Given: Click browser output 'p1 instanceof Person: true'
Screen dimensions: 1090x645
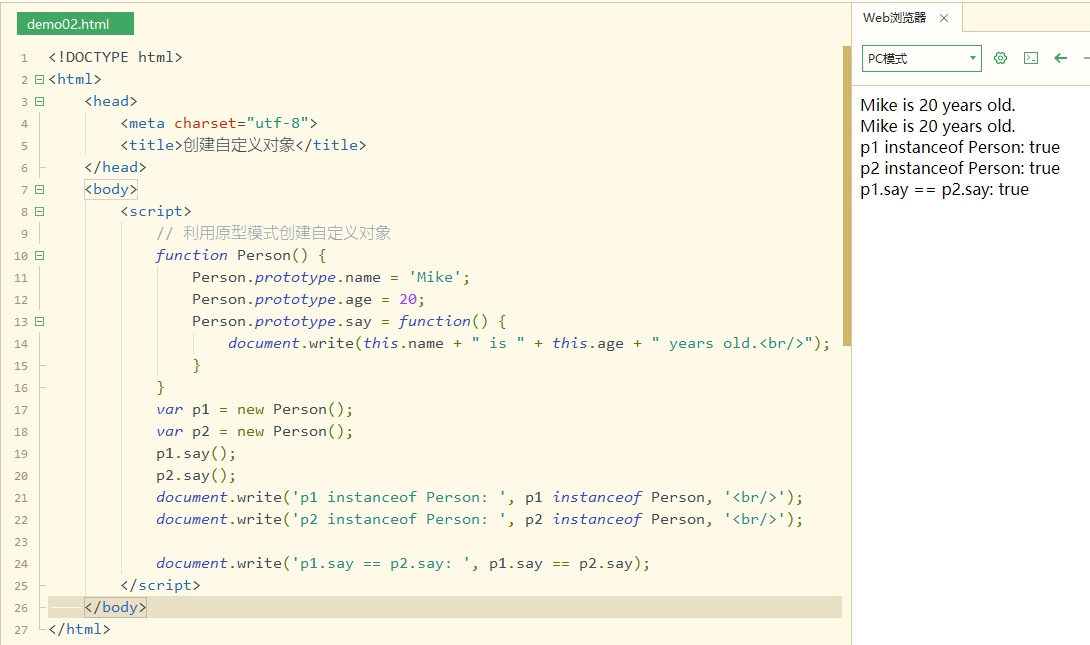Looking at the screenshot, I should click(960, 147).
